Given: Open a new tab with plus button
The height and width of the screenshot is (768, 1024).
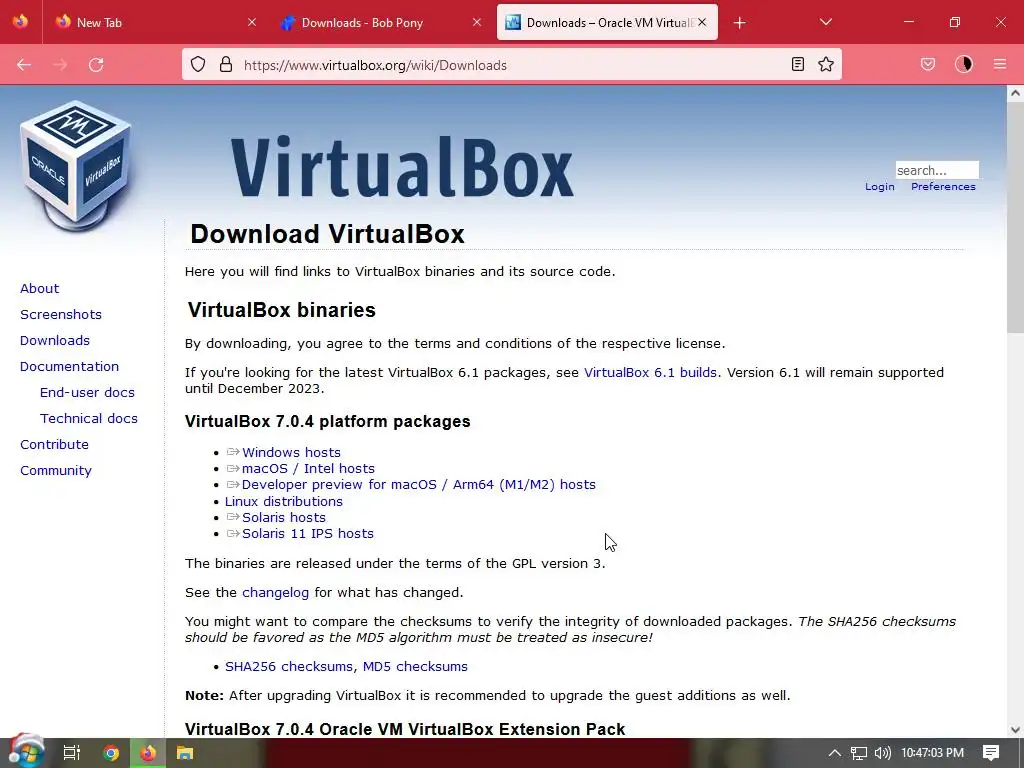Looking at the screenshot, I should pyautogui.click(x=739, y=23).
